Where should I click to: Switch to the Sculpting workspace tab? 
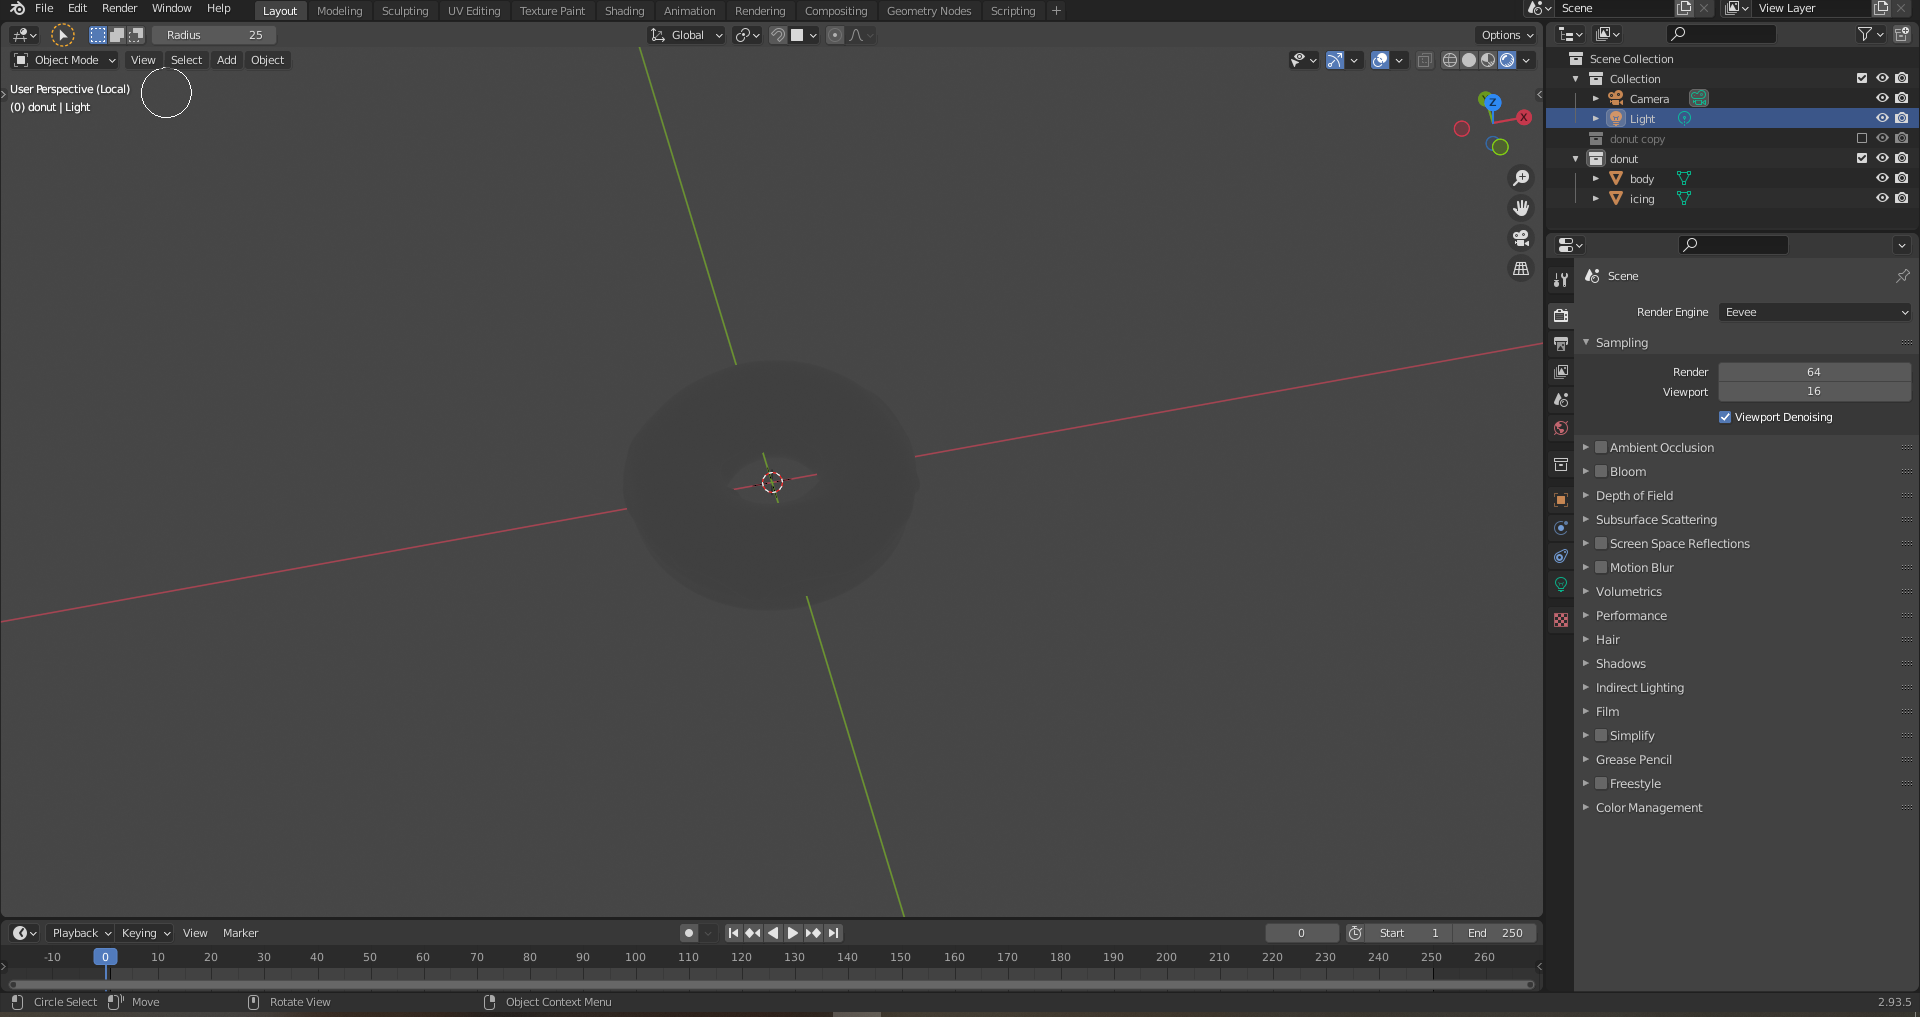coord(404,11)
